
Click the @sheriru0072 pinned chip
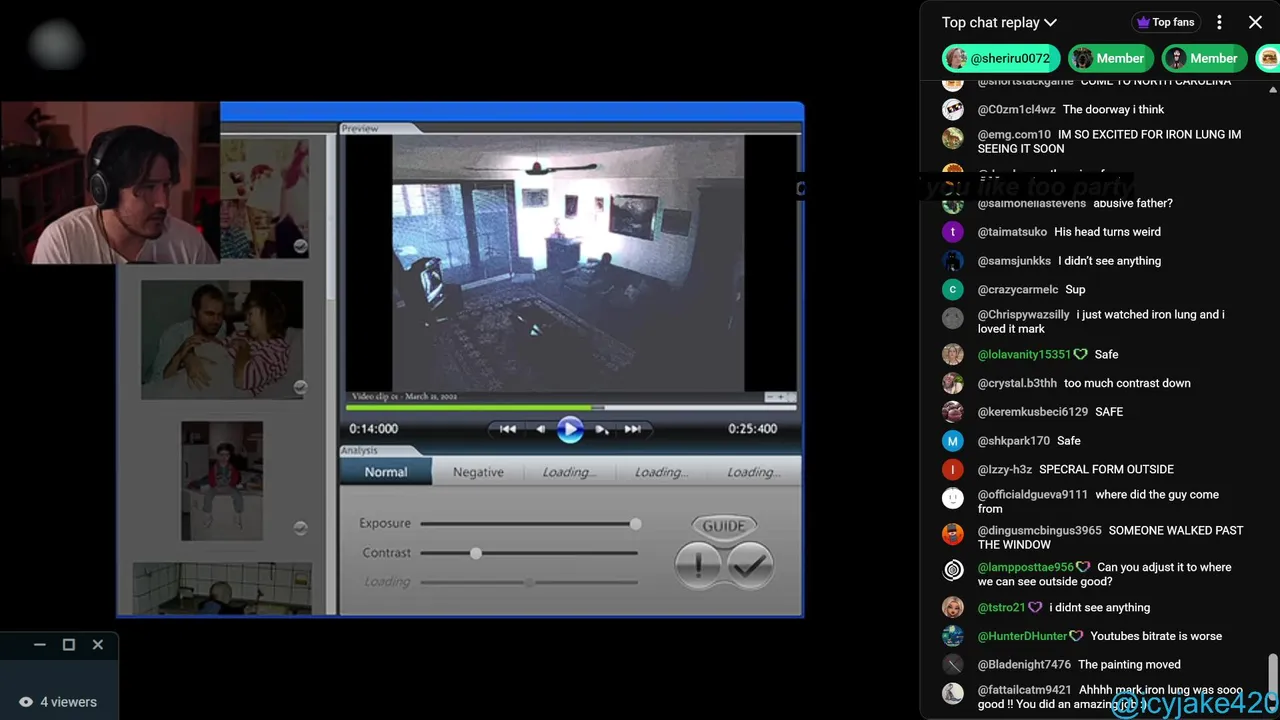(1001, 58)
